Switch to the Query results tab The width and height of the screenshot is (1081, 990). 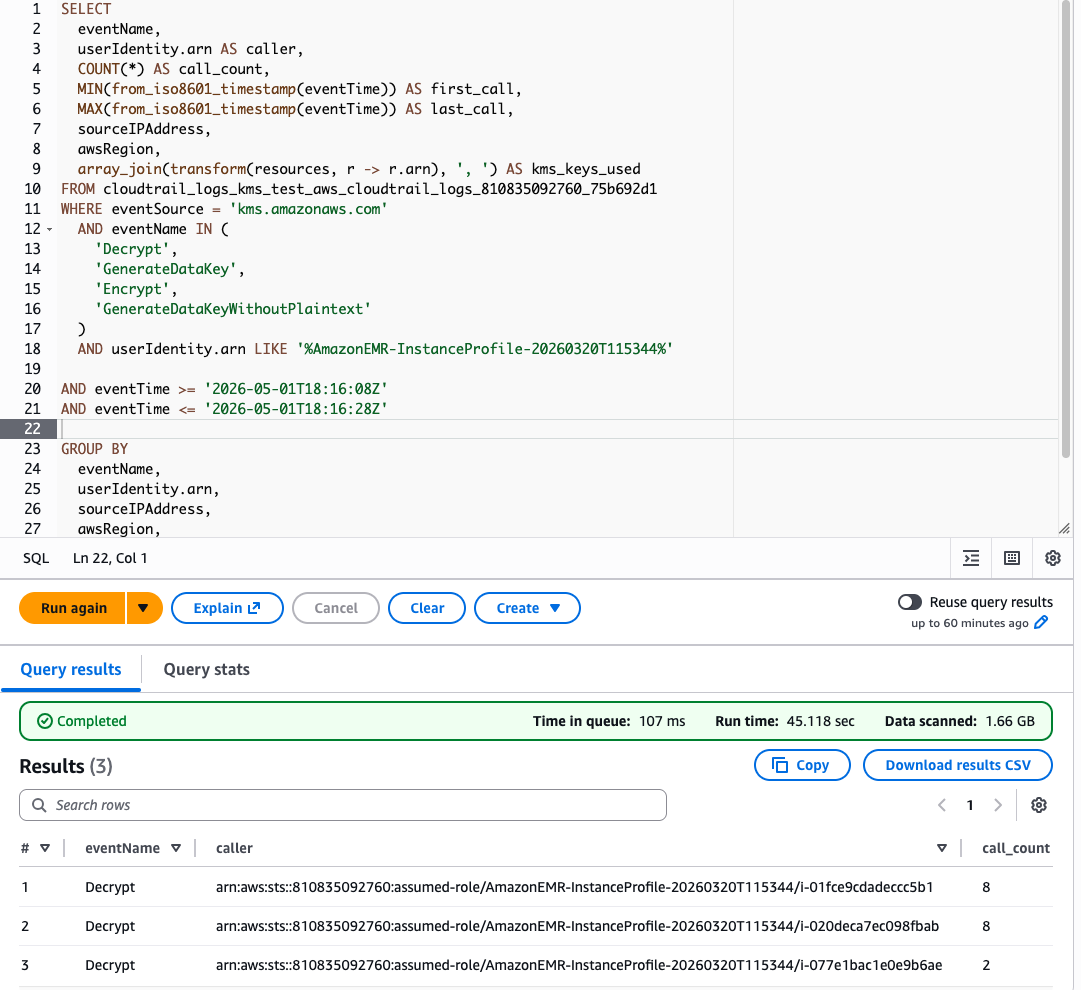[71, 669]
